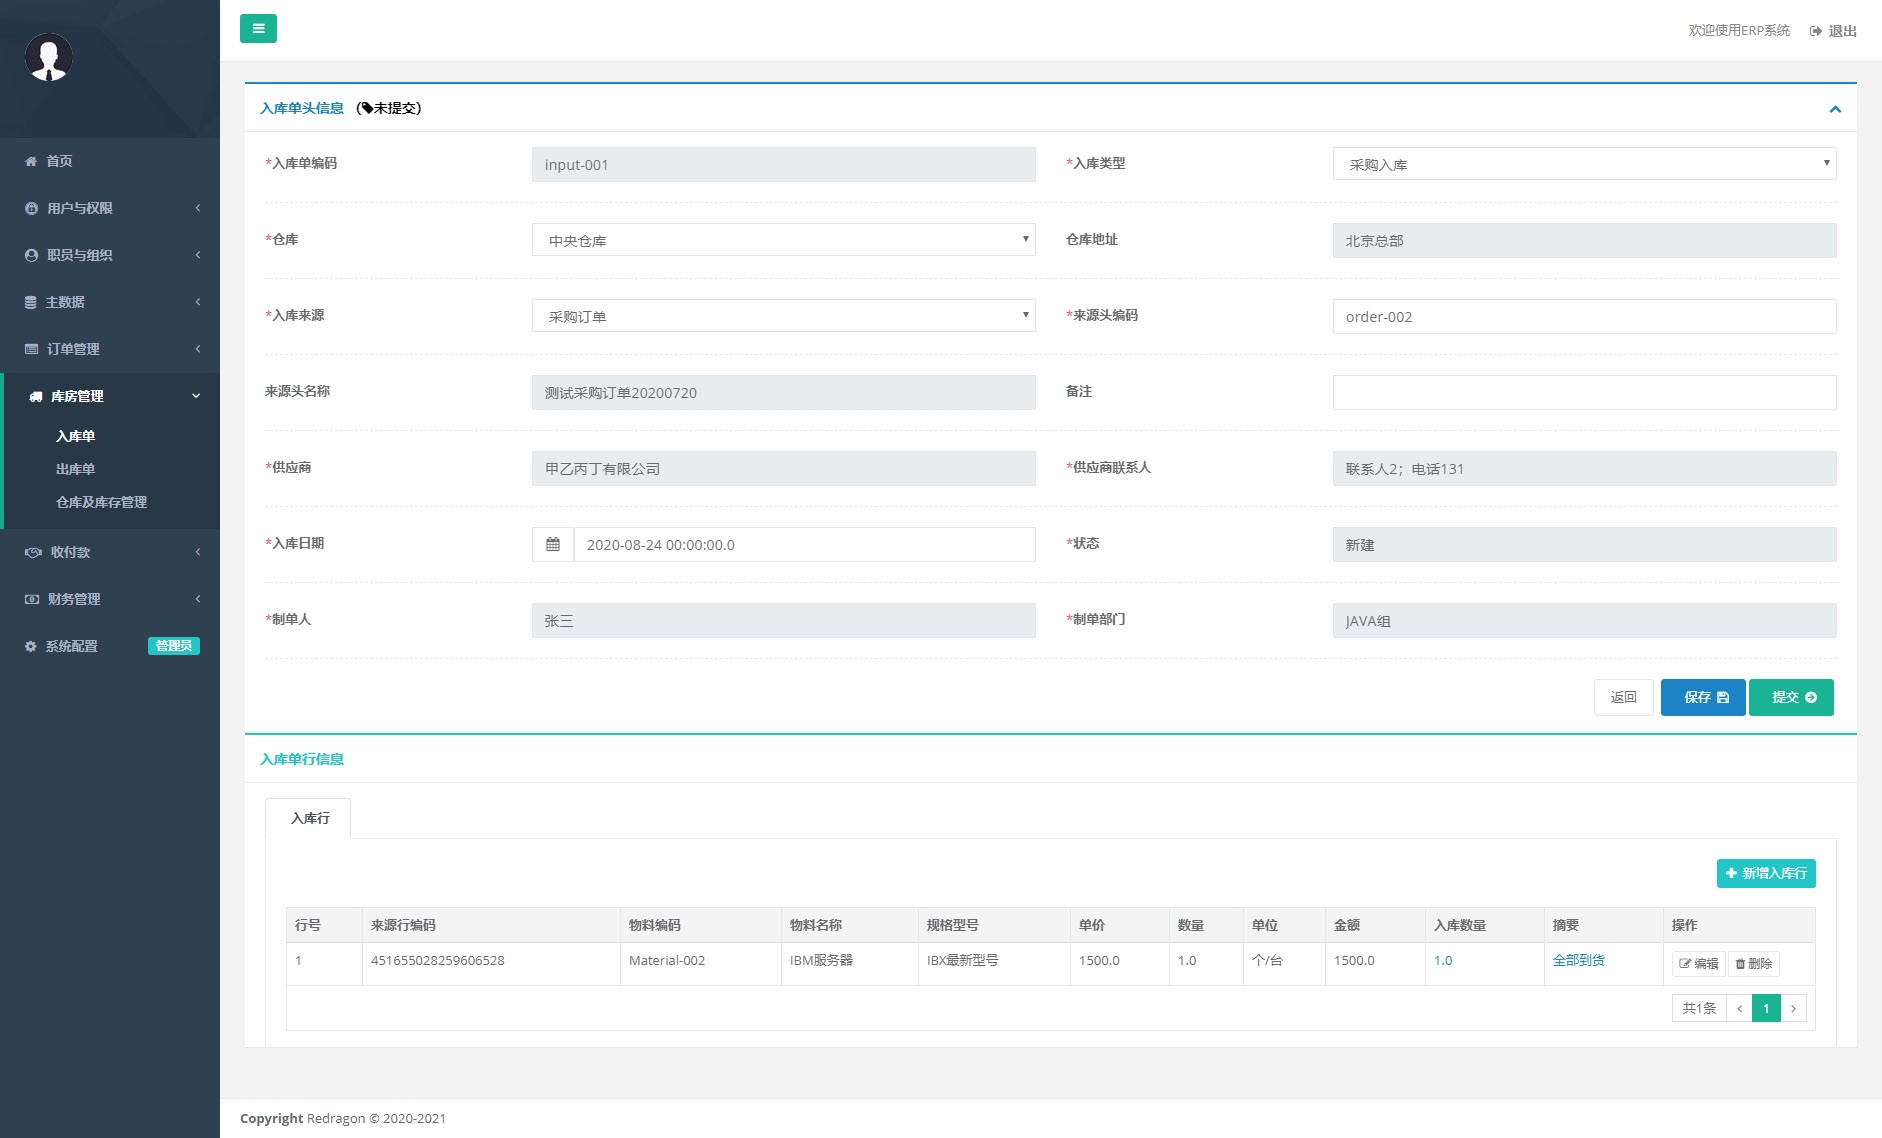Click the 入库单行信息 section title
1882x1138 pixels.
[x=302, y=759]
